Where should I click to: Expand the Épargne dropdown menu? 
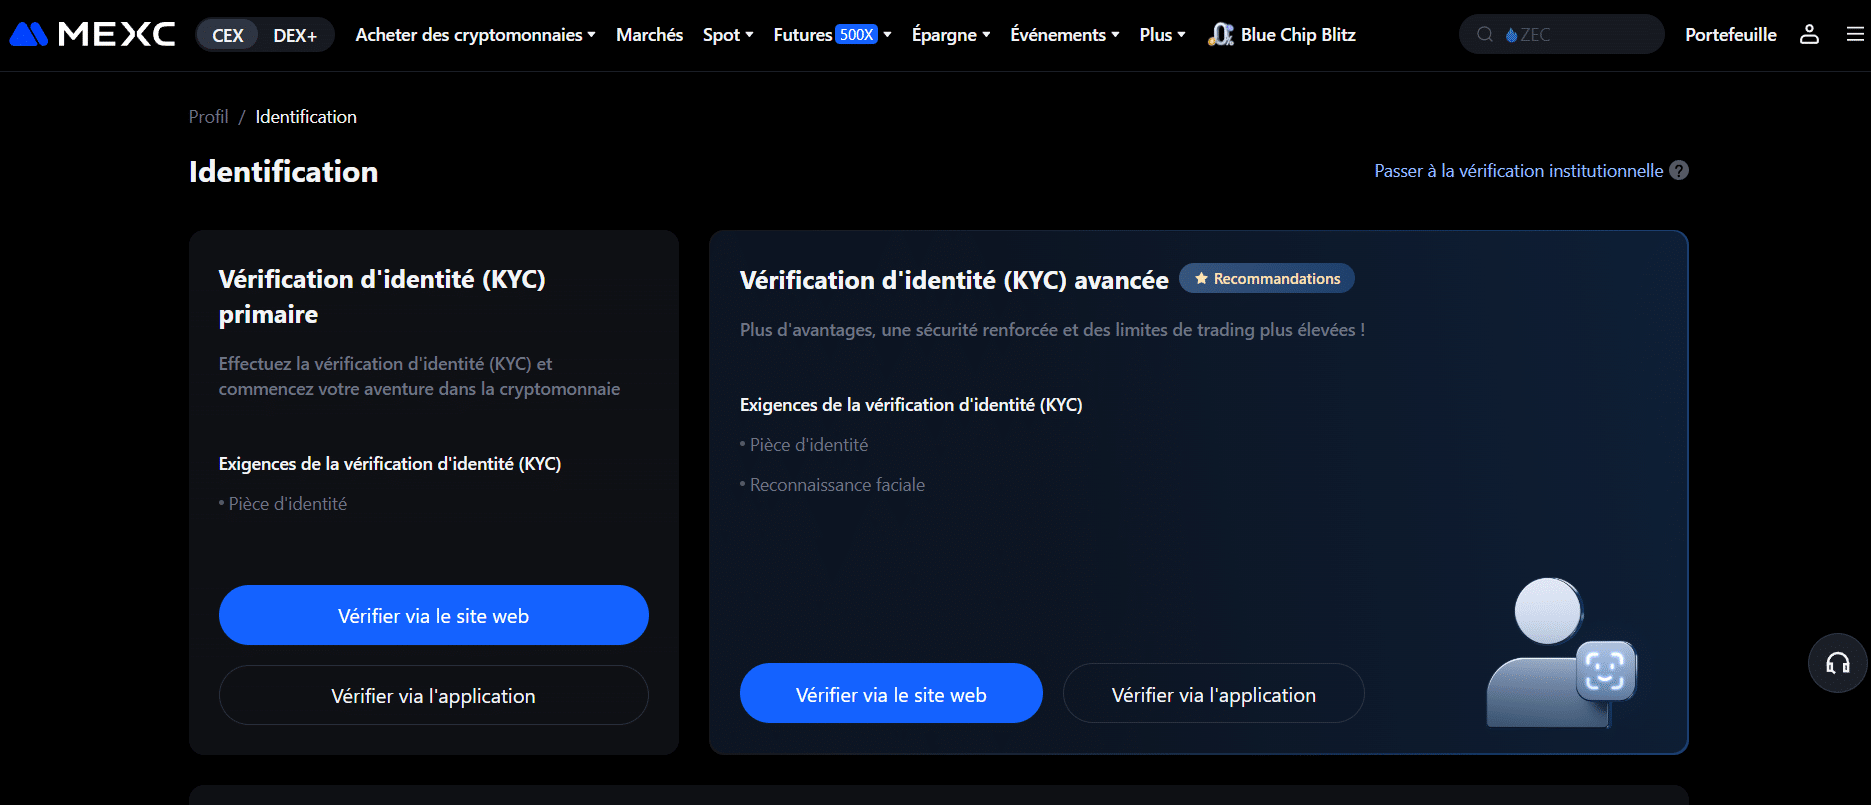pos(950,35)
